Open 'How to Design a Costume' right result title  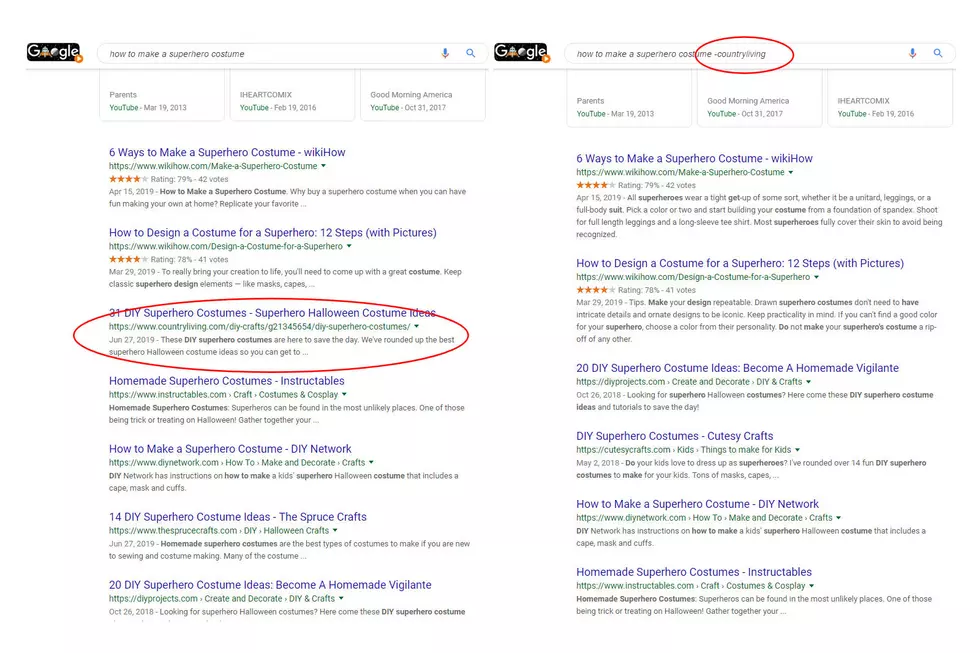[740, 263]
